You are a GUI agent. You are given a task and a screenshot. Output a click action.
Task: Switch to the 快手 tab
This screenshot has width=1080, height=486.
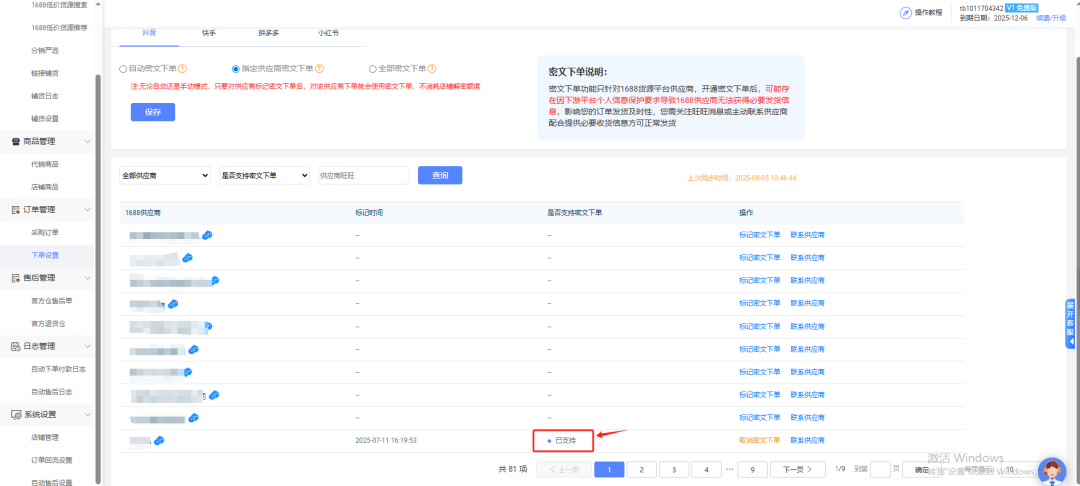(210, 32)
